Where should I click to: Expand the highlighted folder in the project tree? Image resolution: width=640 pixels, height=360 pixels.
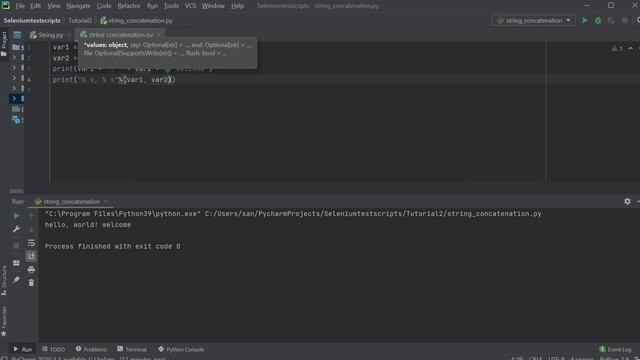tap(14, 98)
